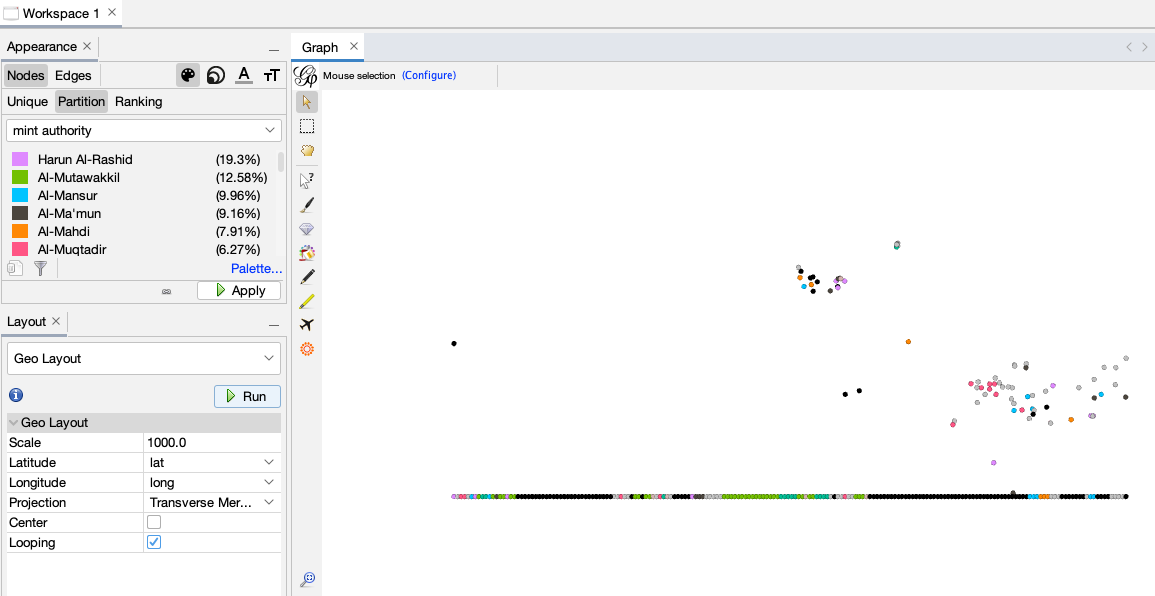The width and height of the screenshot is (1155, 596).
Task: Minimize the Appearance panel
Action: [274, 50]
